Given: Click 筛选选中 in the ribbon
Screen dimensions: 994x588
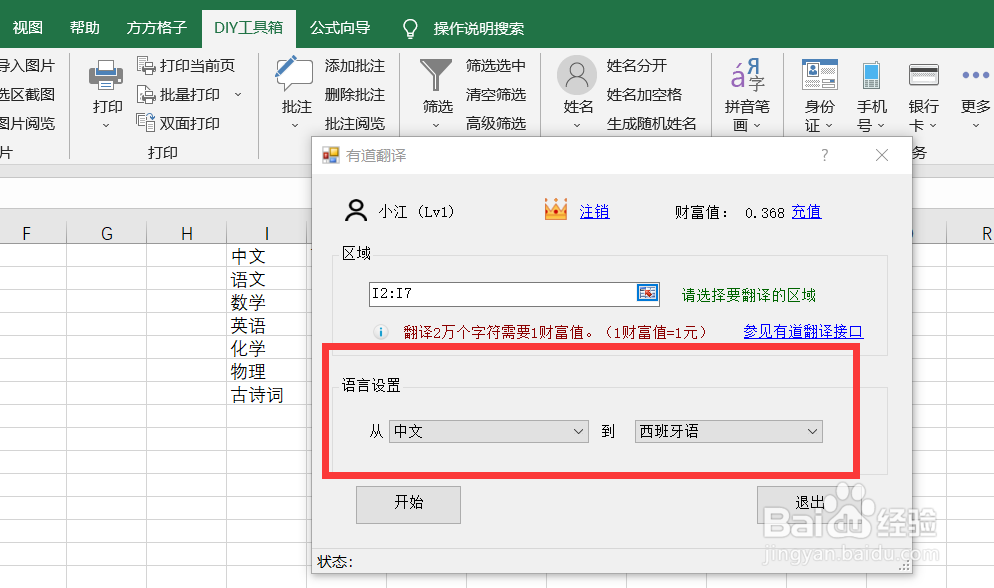Looking at the screenshot, I should (496, 66).
